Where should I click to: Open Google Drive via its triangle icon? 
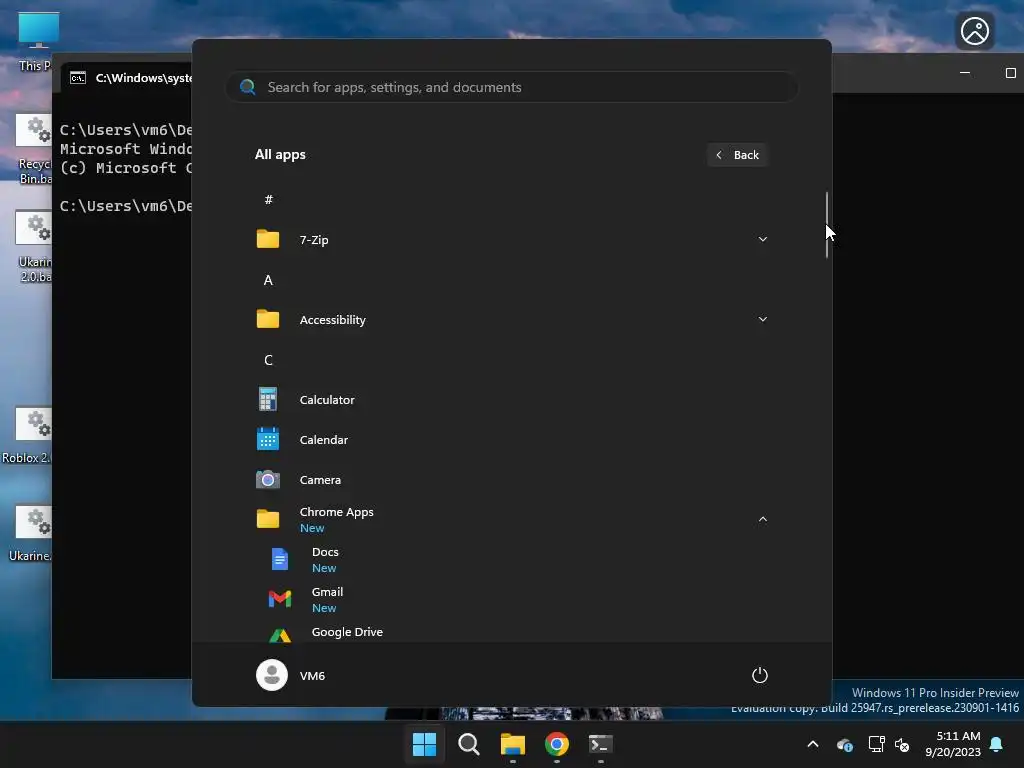tap(280, 635)
